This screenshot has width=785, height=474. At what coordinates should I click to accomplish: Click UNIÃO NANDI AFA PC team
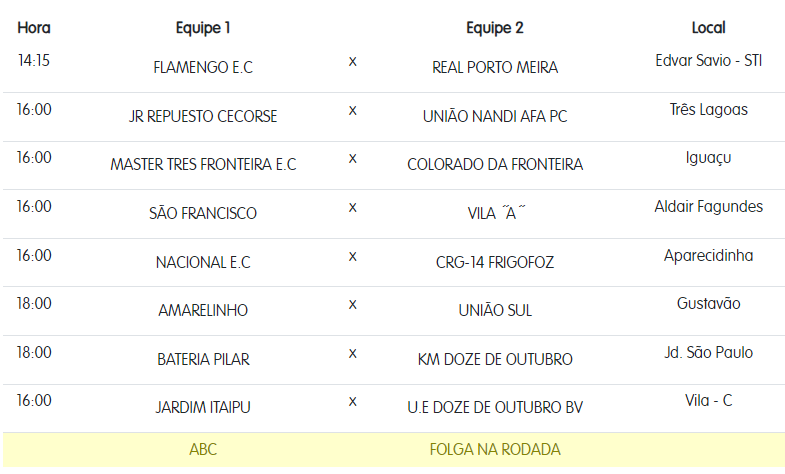[494, 116]
